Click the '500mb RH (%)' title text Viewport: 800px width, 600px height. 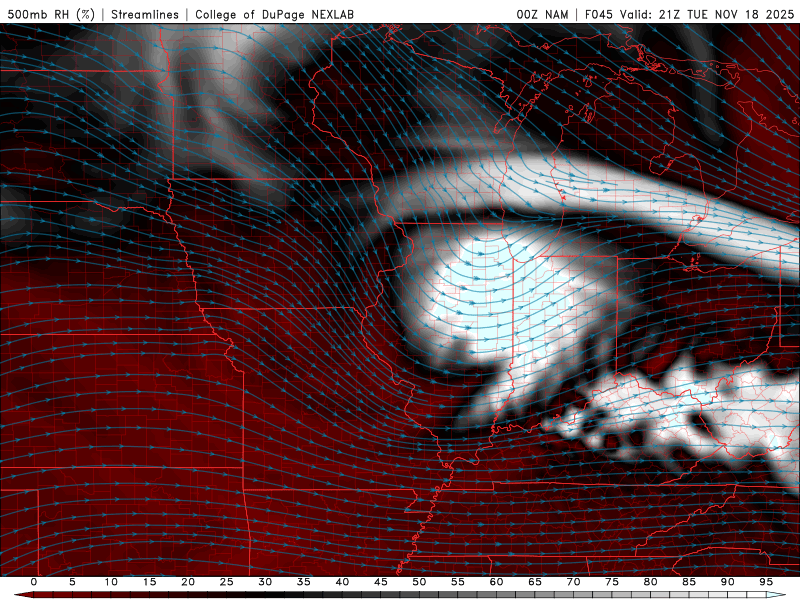point(51,14)
